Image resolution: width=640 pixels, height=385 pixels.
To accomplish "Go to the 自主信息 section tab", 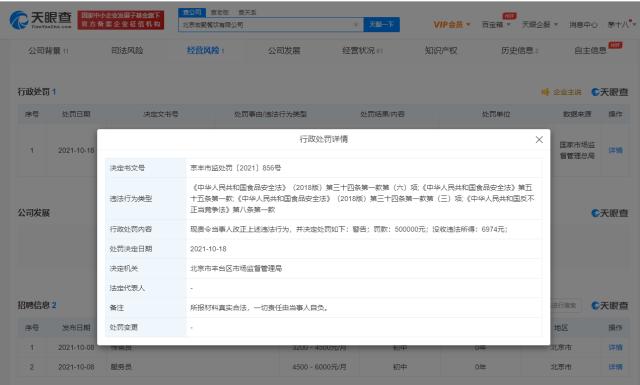I will pos(591,50).
